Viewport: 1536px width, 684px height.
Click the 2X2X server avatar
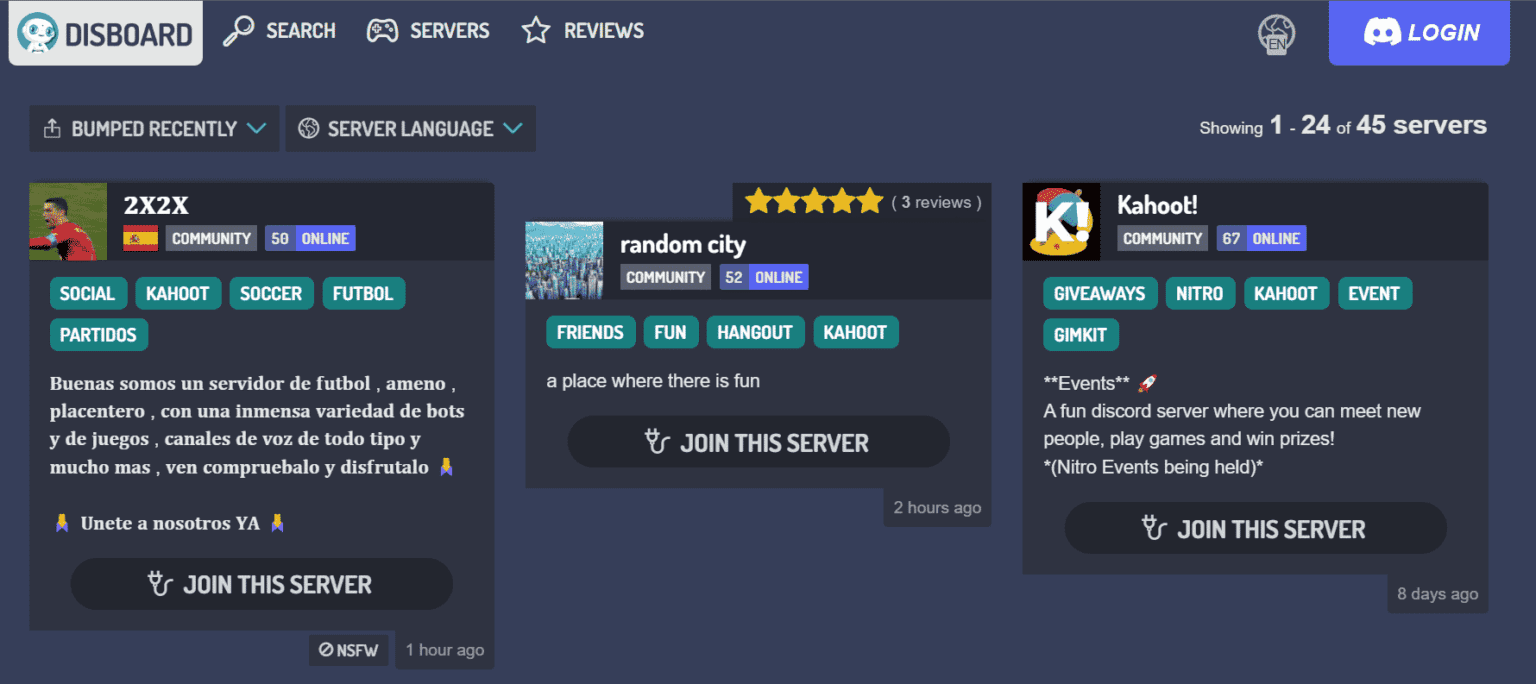pos(68,222)
